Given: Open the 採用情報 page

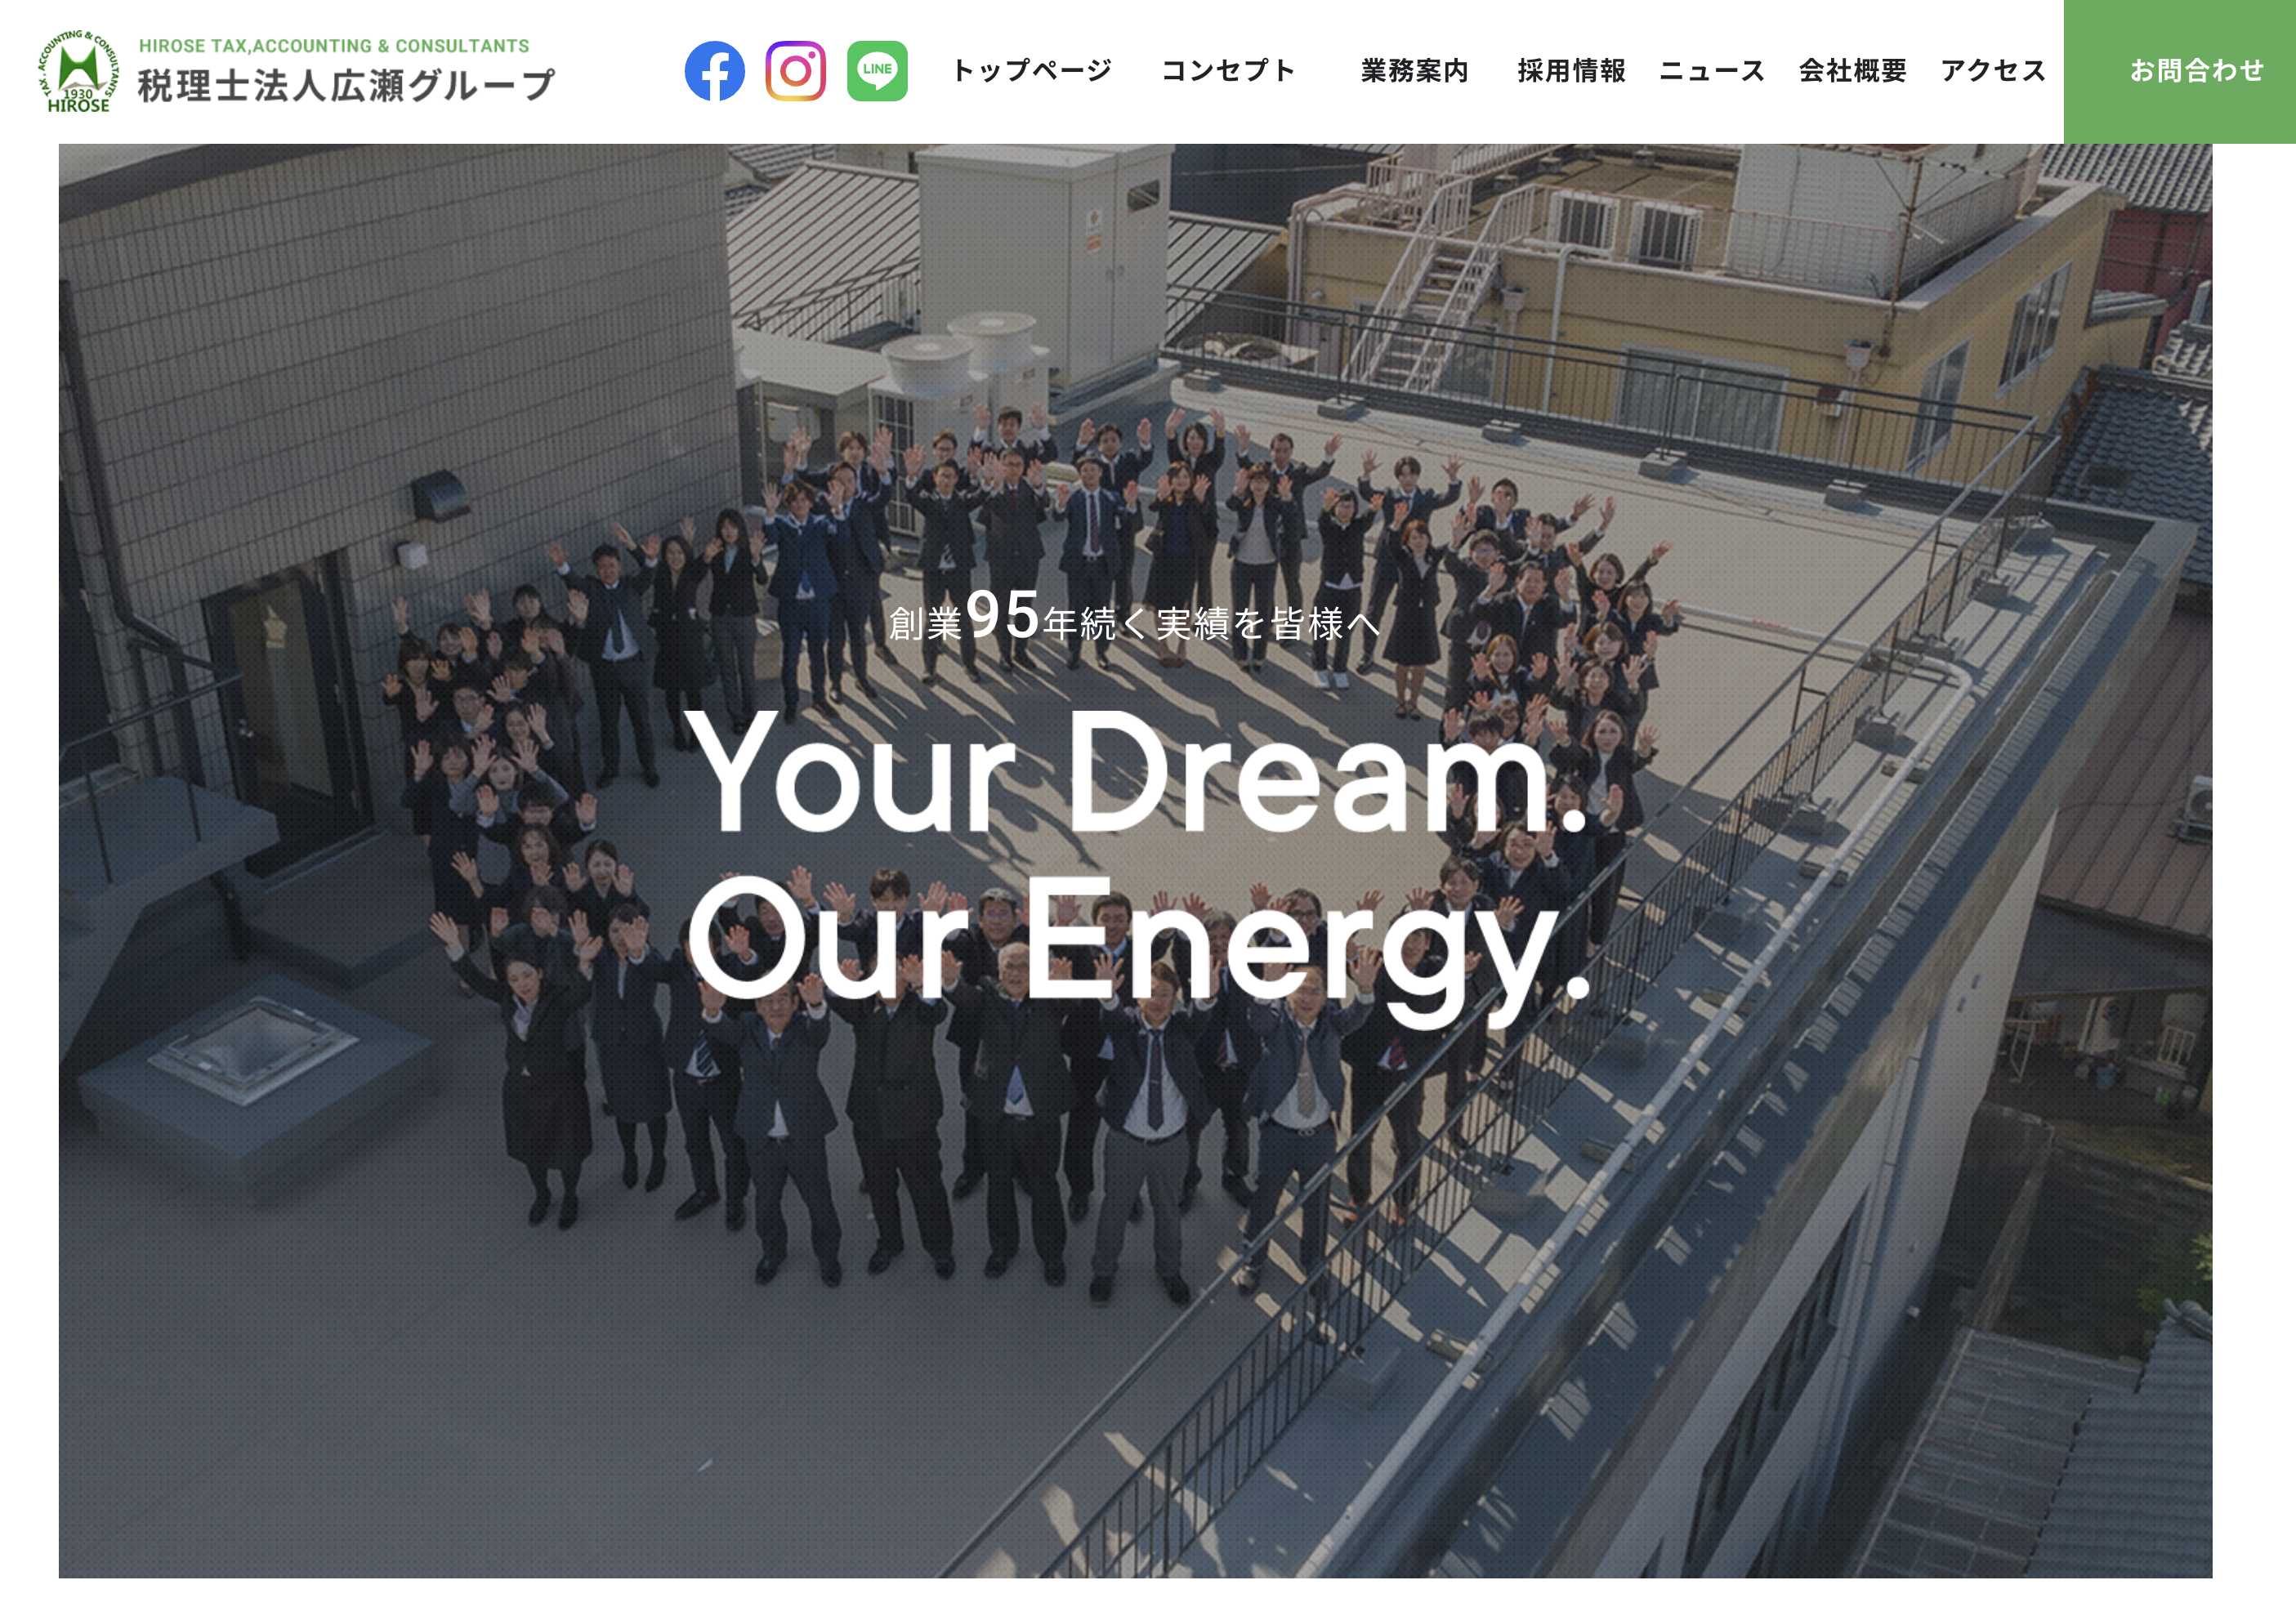Looking at the screenshot, I should (x=1571, y=71).
